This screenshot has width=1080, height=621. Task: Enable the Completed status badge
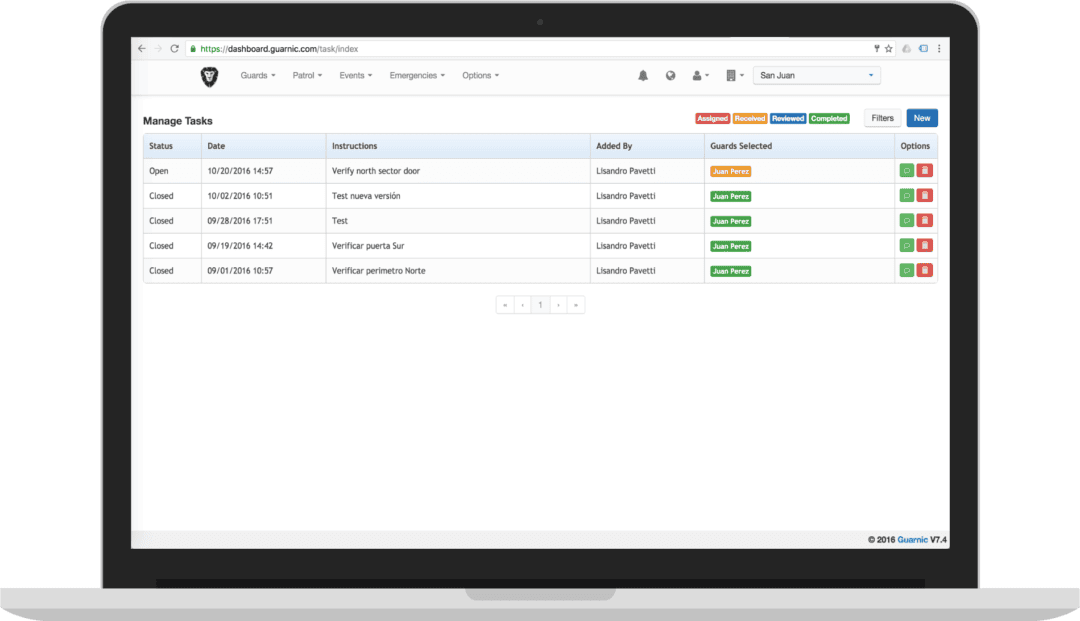click(x=829, y=118)
